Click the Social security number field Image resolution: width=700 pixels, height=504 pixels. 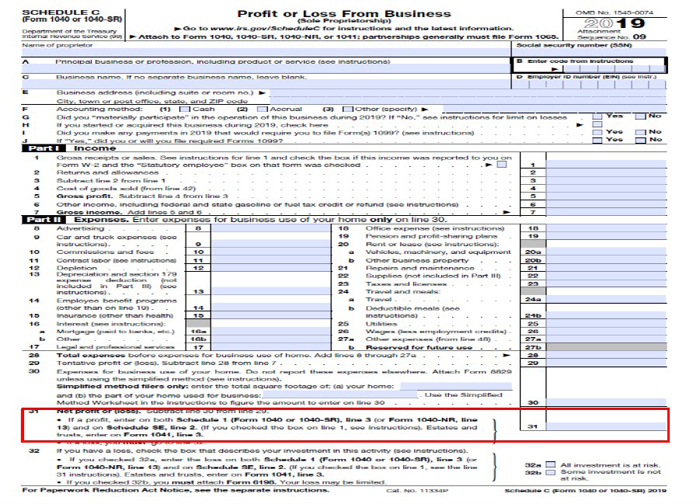point(591,52)
